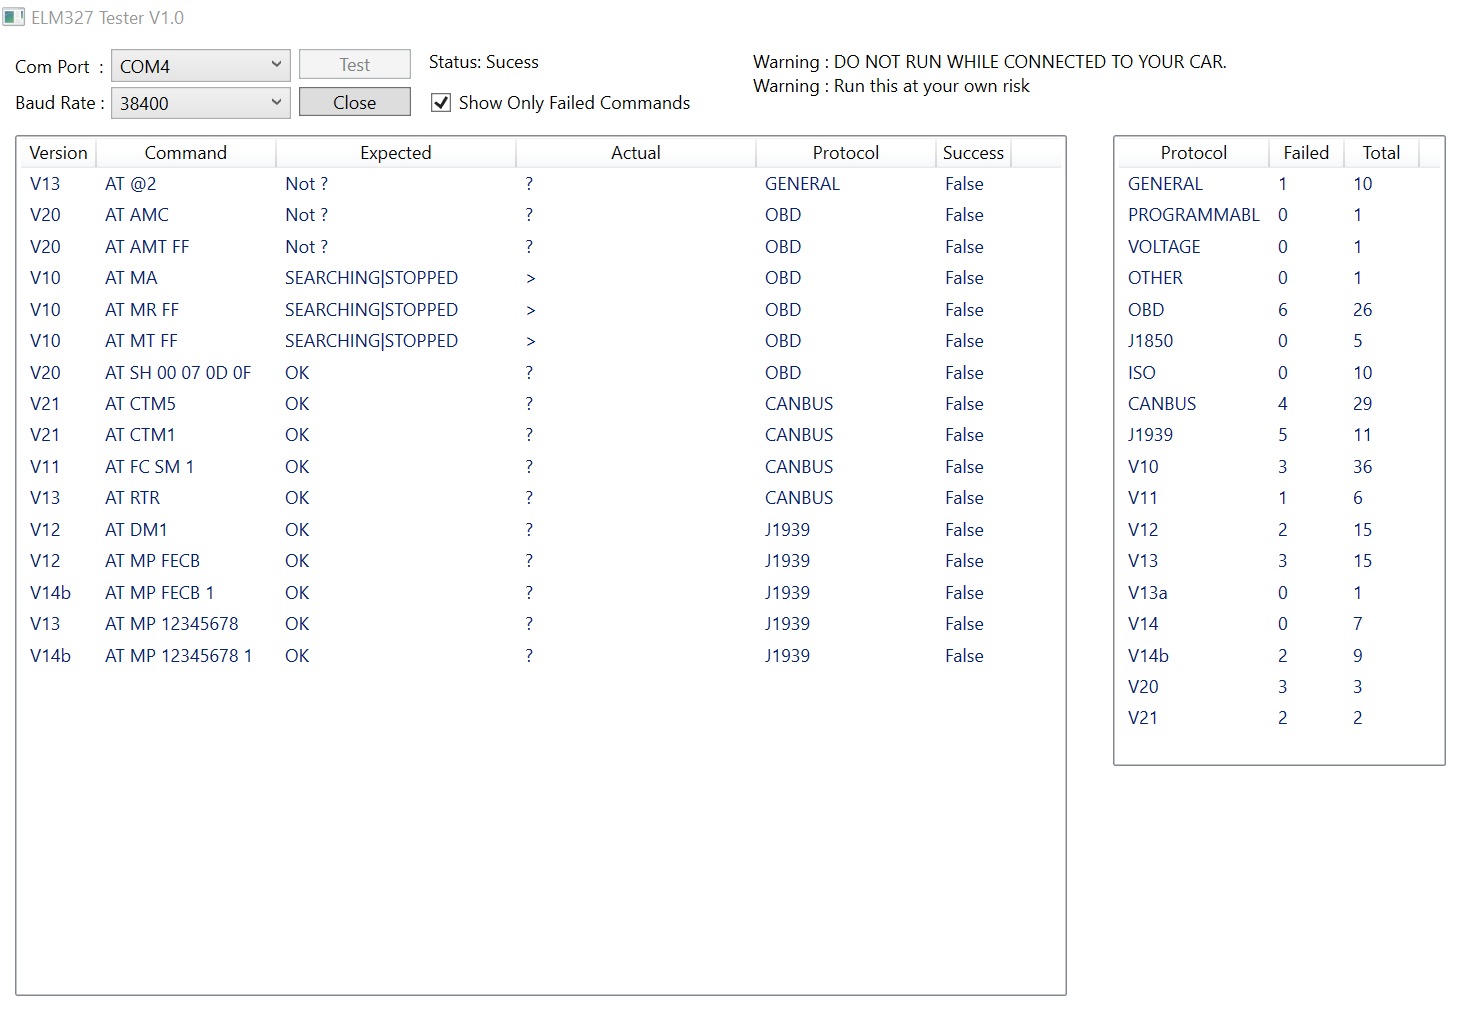Open the COM4 port selector
Viewport: 1461px width, 1018px height.
coord(190,65)
